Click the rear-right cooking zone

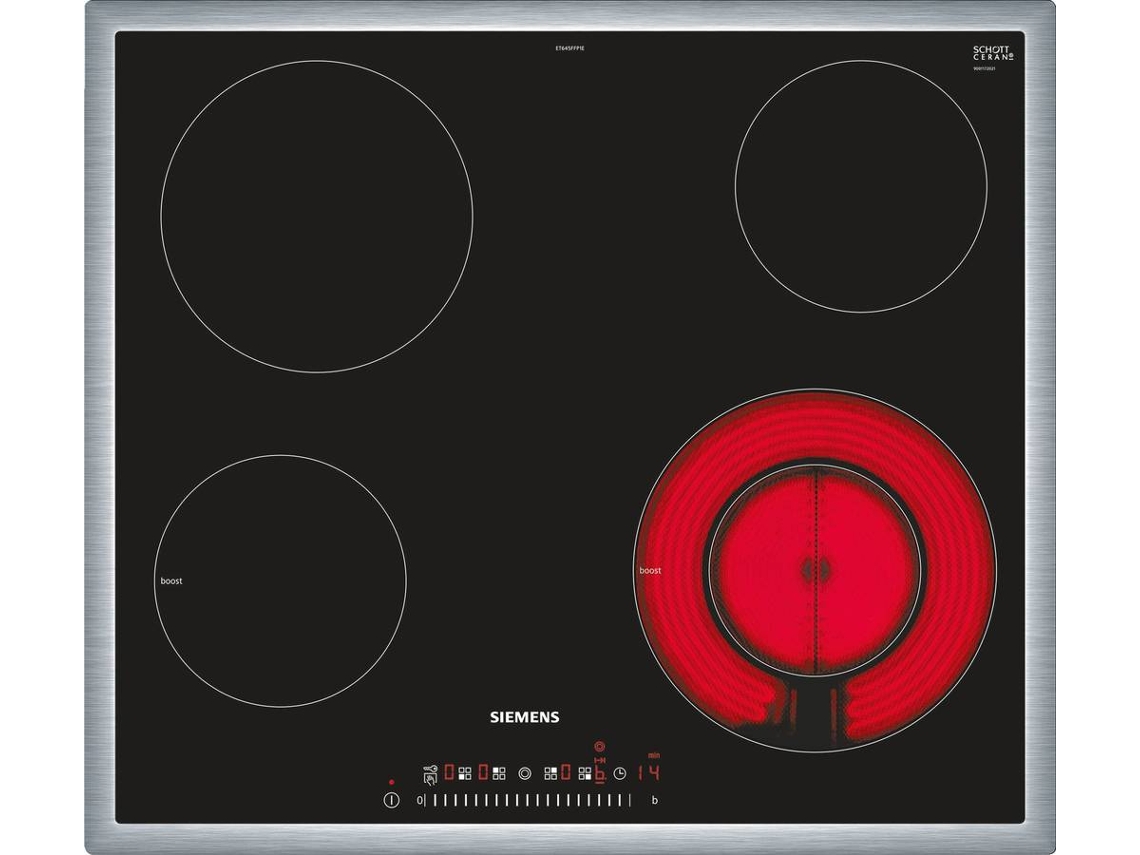(x=861, y=186)
